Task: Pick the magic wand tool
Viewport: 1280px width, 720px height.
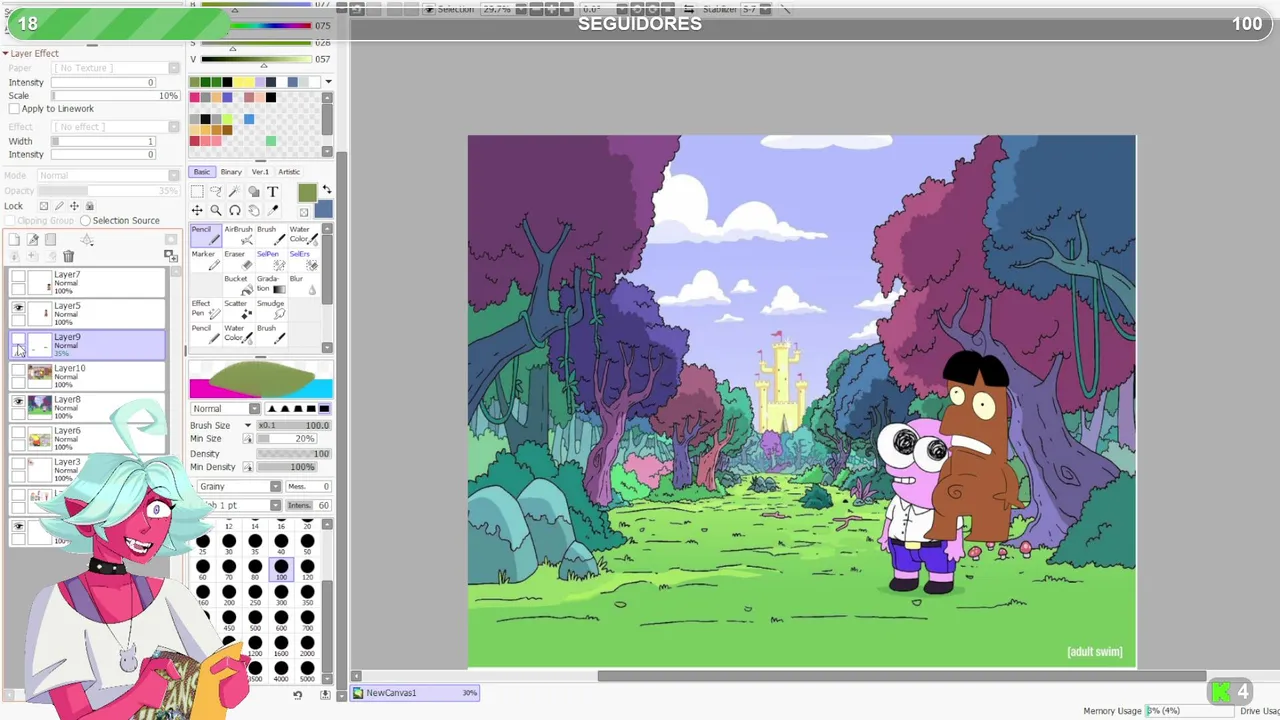Action: [x=235, y=192]
